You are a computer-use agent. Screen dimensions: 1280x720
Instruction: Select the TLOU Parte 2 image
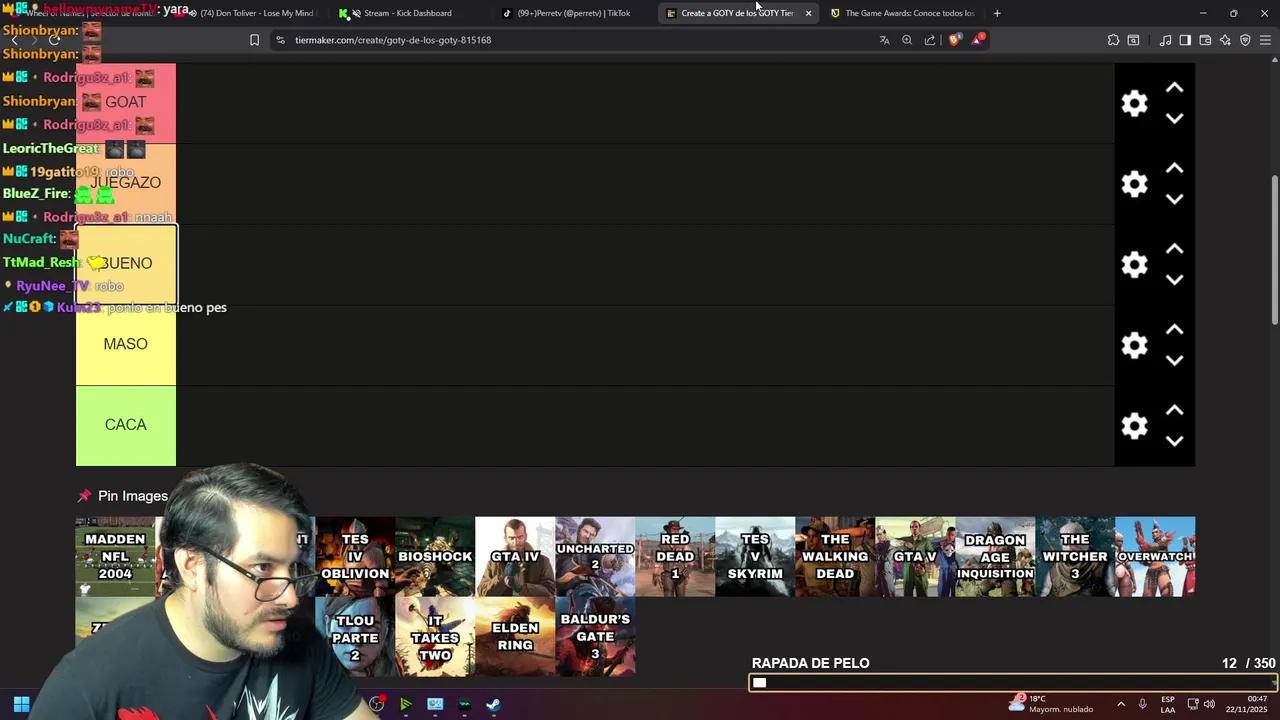click(355, 636)
